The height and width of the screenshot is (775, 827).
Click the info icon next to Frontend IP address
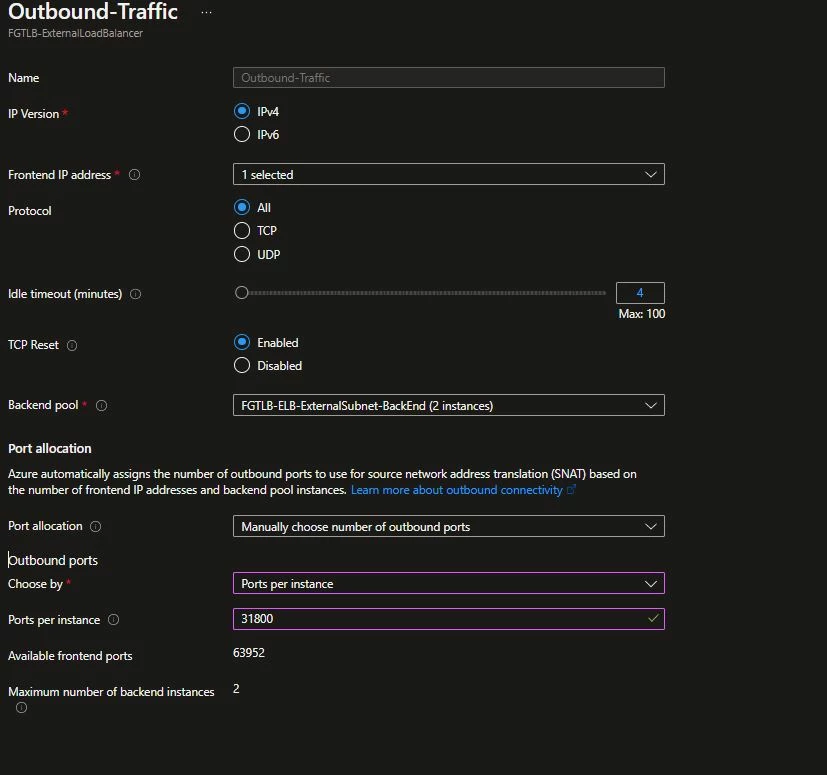click(134, 175)
